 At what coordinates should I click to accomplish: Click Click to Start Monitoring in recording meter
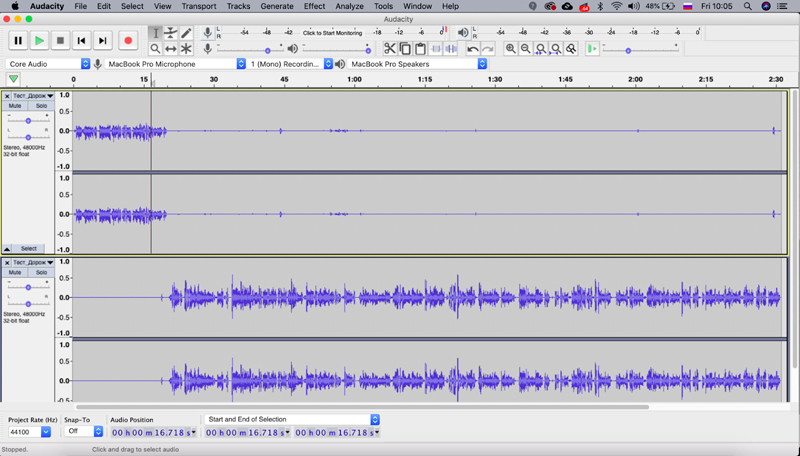click(x=333, y=33)
